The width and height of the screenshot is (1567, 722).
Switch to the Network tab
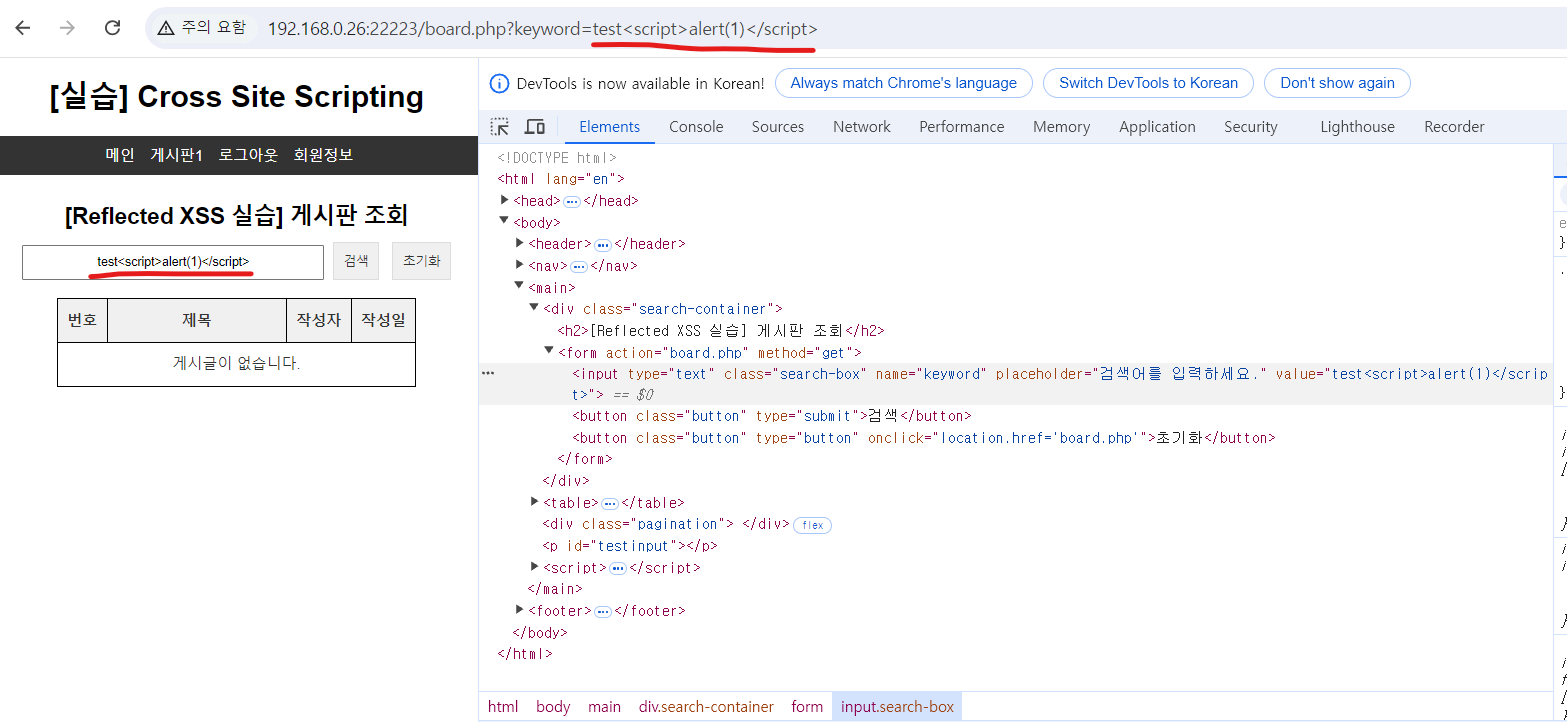862,127
